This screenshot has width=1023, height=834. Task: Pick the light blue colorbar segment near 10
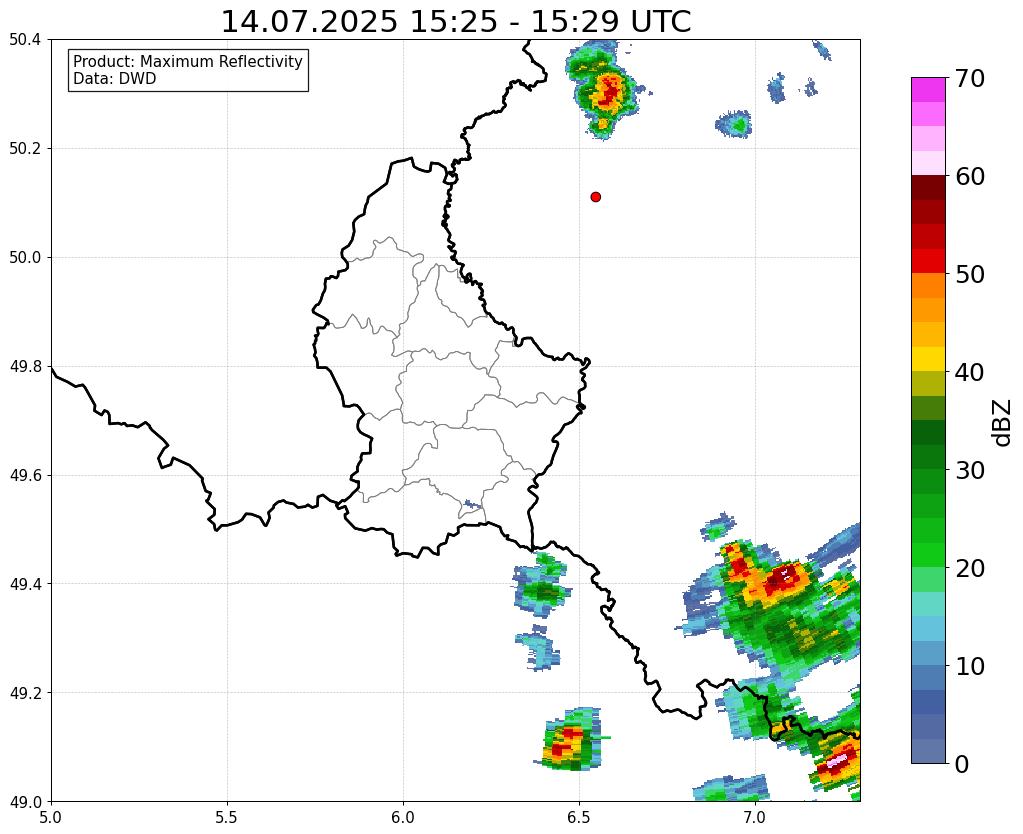928,653
